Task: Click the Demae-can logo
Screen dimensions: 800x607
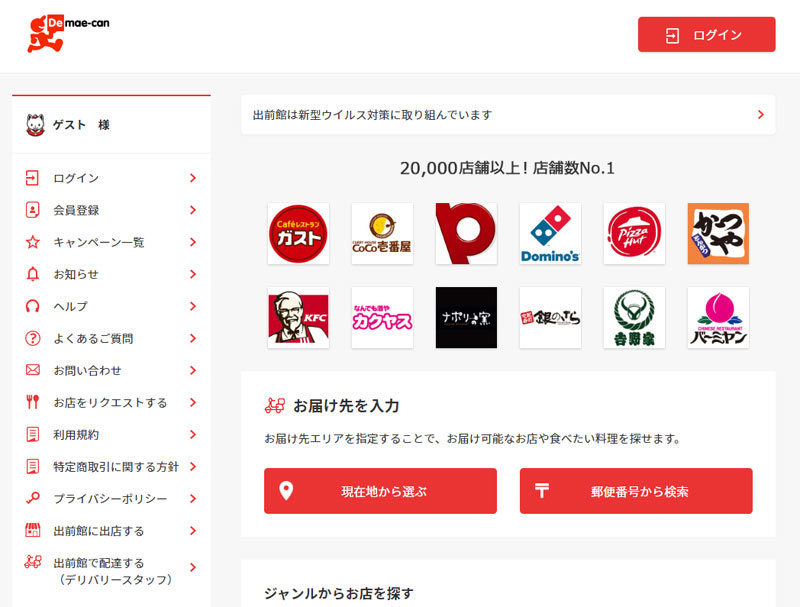Action: (x=67, y=33)
